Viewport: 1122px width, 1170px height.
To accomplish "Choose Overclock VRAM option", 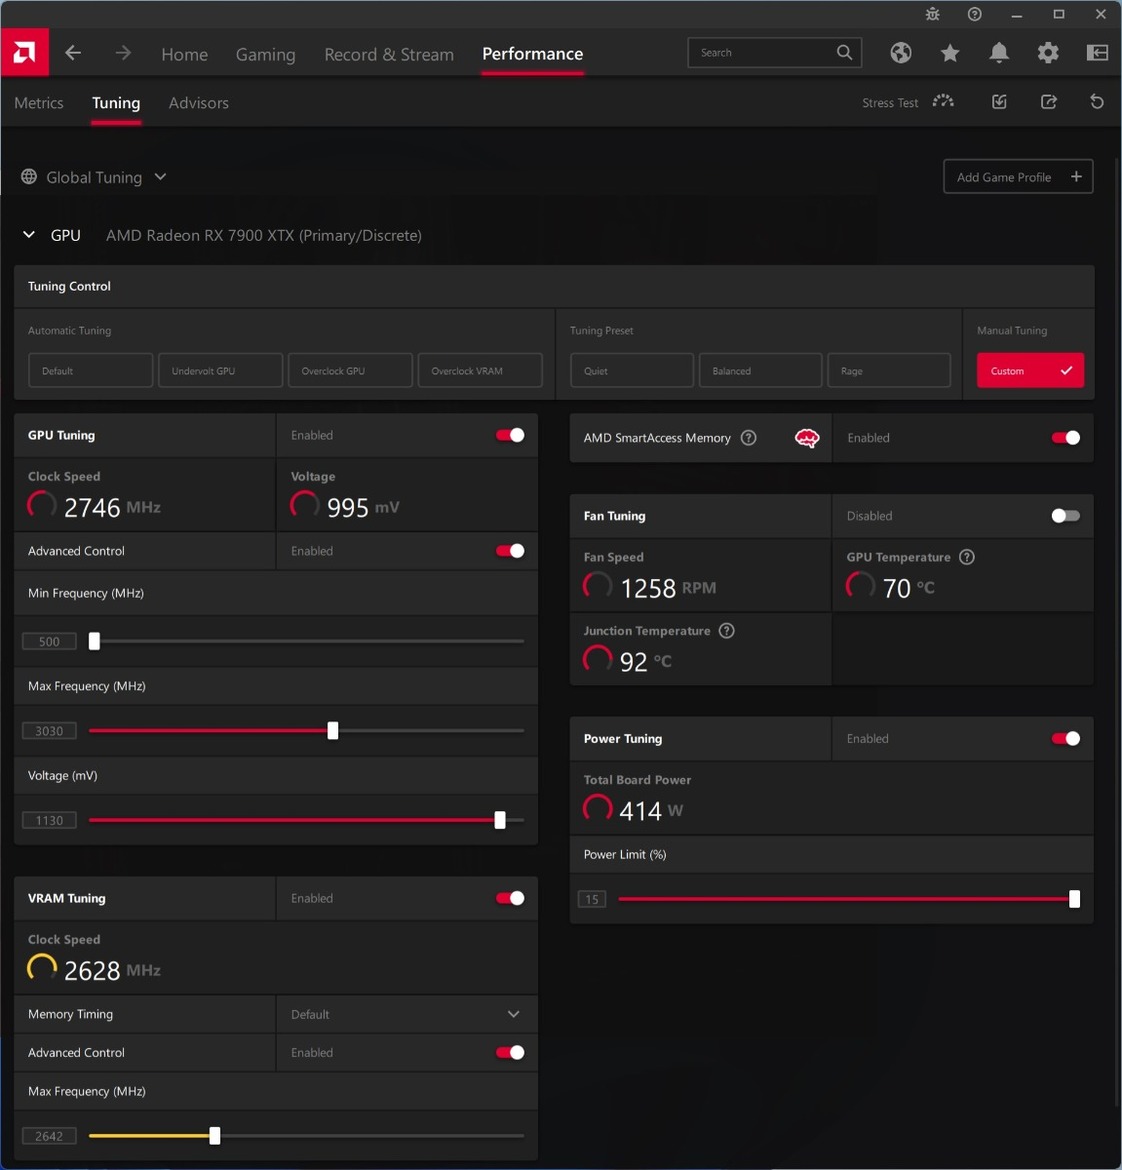I will (x=480, y=371).
